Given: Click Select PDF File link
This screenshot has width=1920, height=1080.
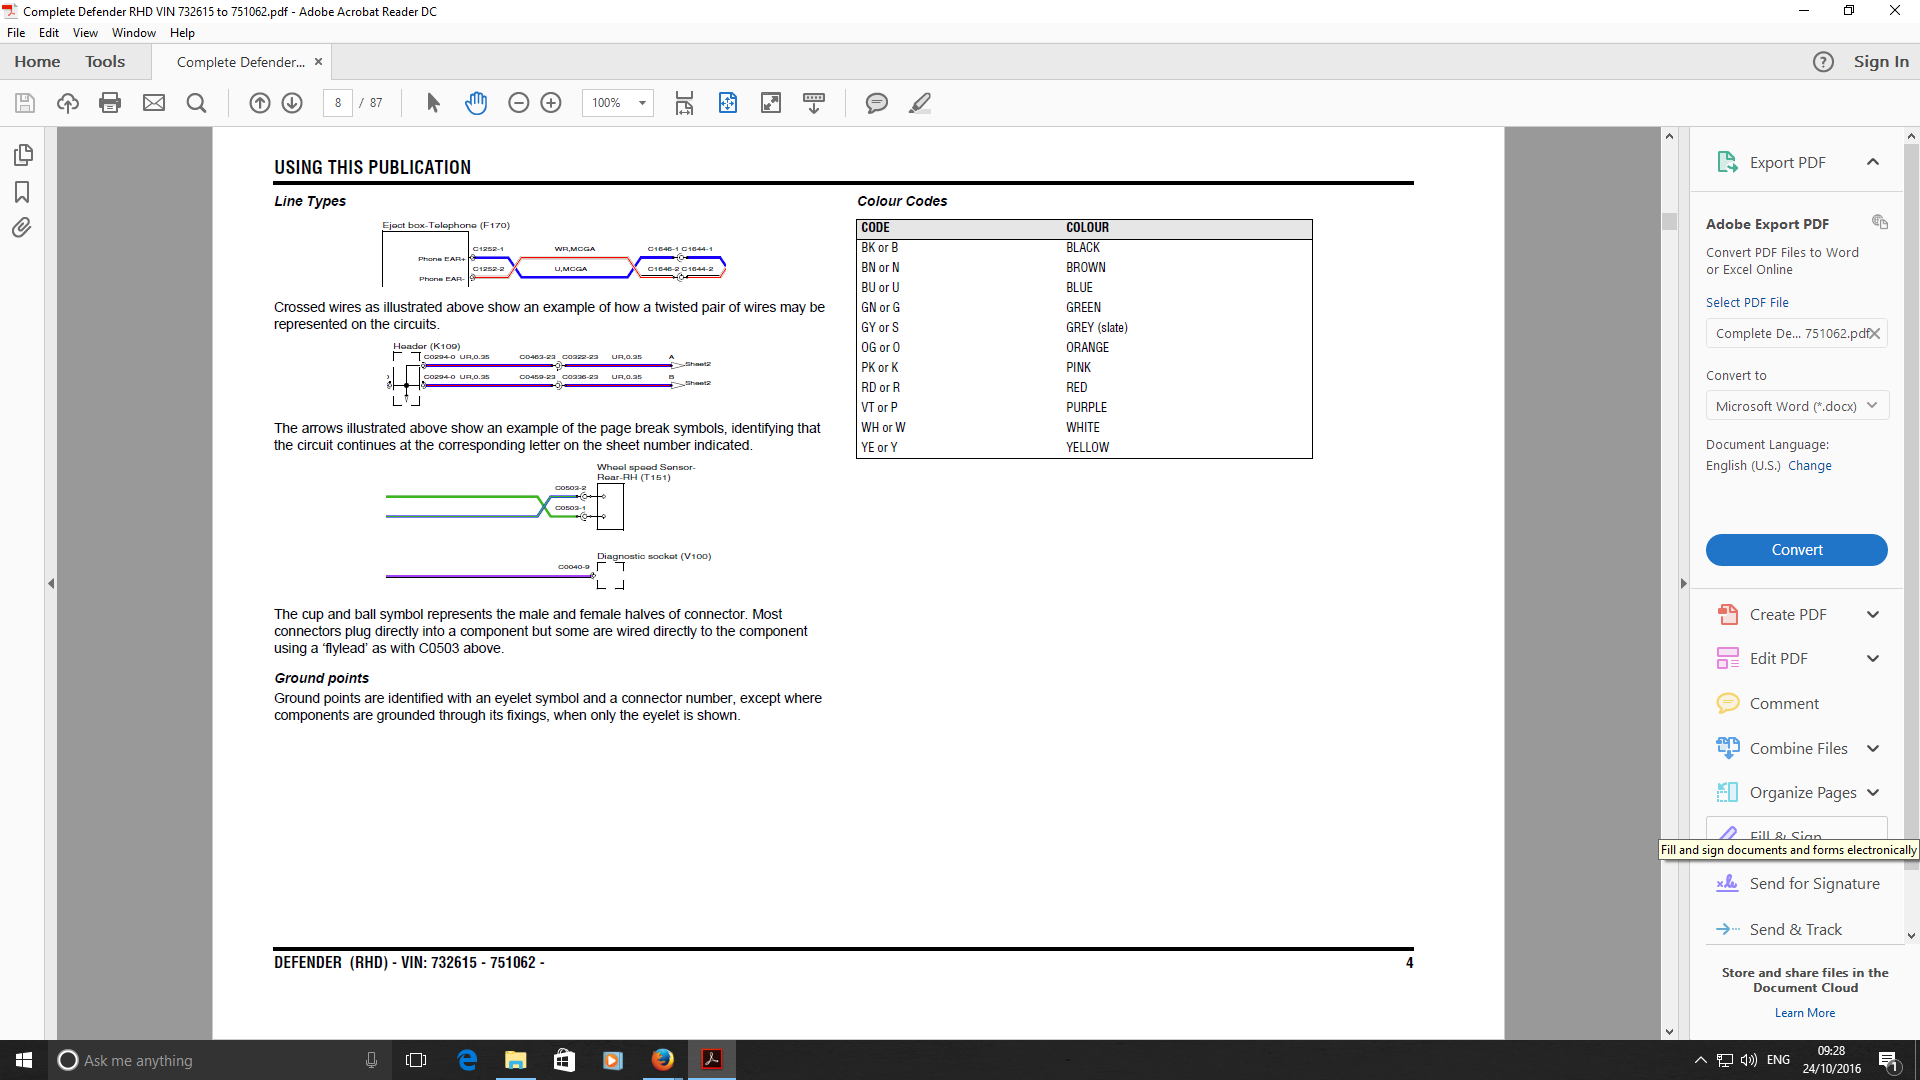Looking at the screenshot, I should pos(1747,303).
